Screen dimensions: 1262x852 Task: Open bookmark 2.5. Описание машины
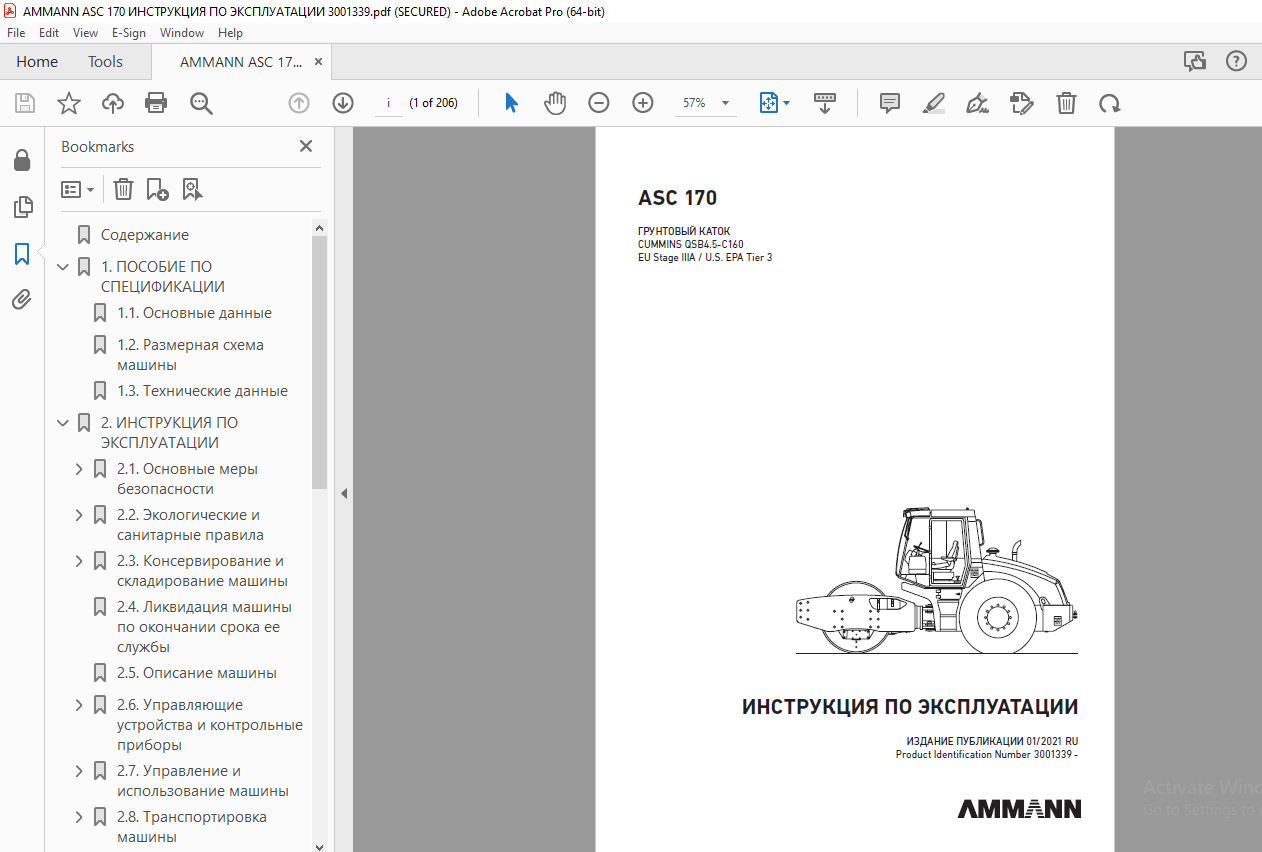pos(197,673)
